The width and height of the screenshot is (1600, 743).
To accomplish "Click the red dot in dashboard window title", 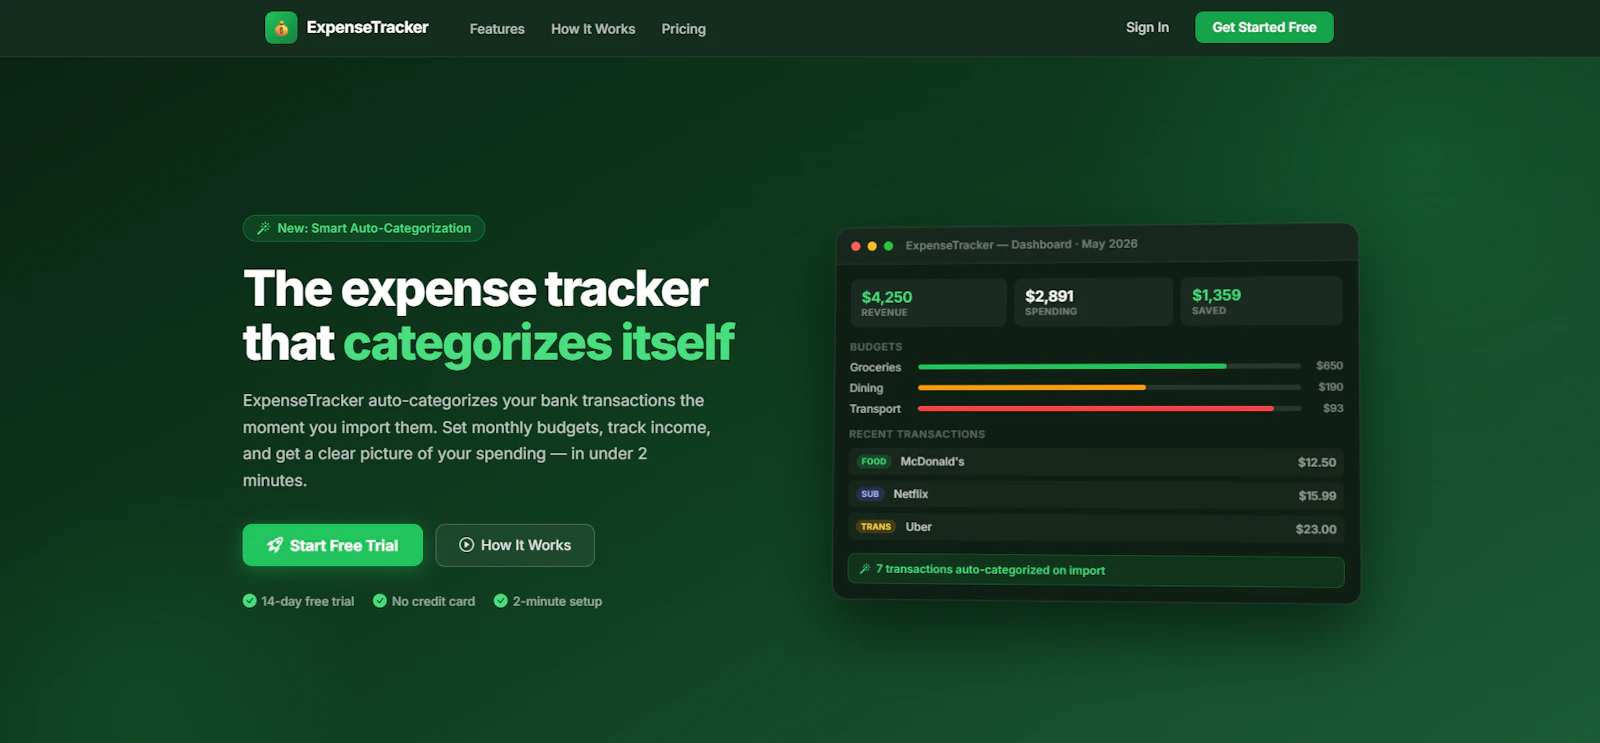I will click(856, 246).
